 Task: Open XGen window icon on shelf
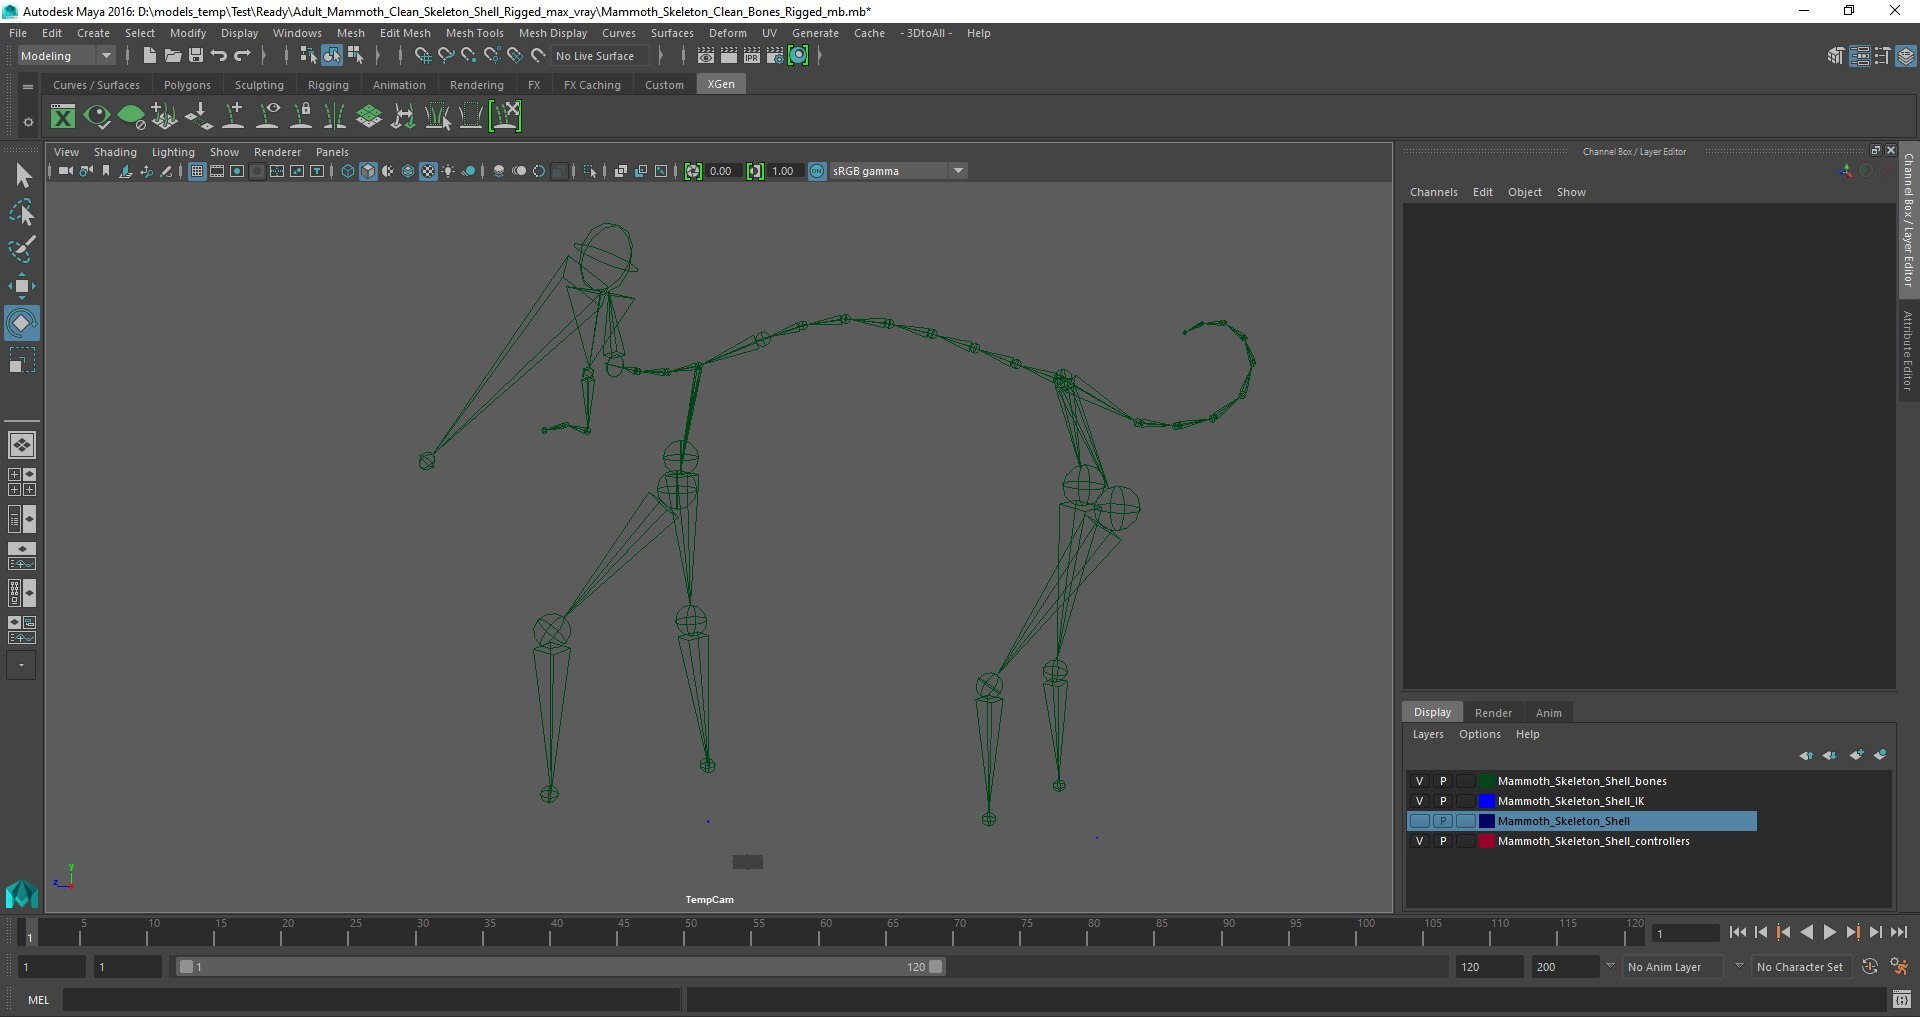click(x=63, y=117)
